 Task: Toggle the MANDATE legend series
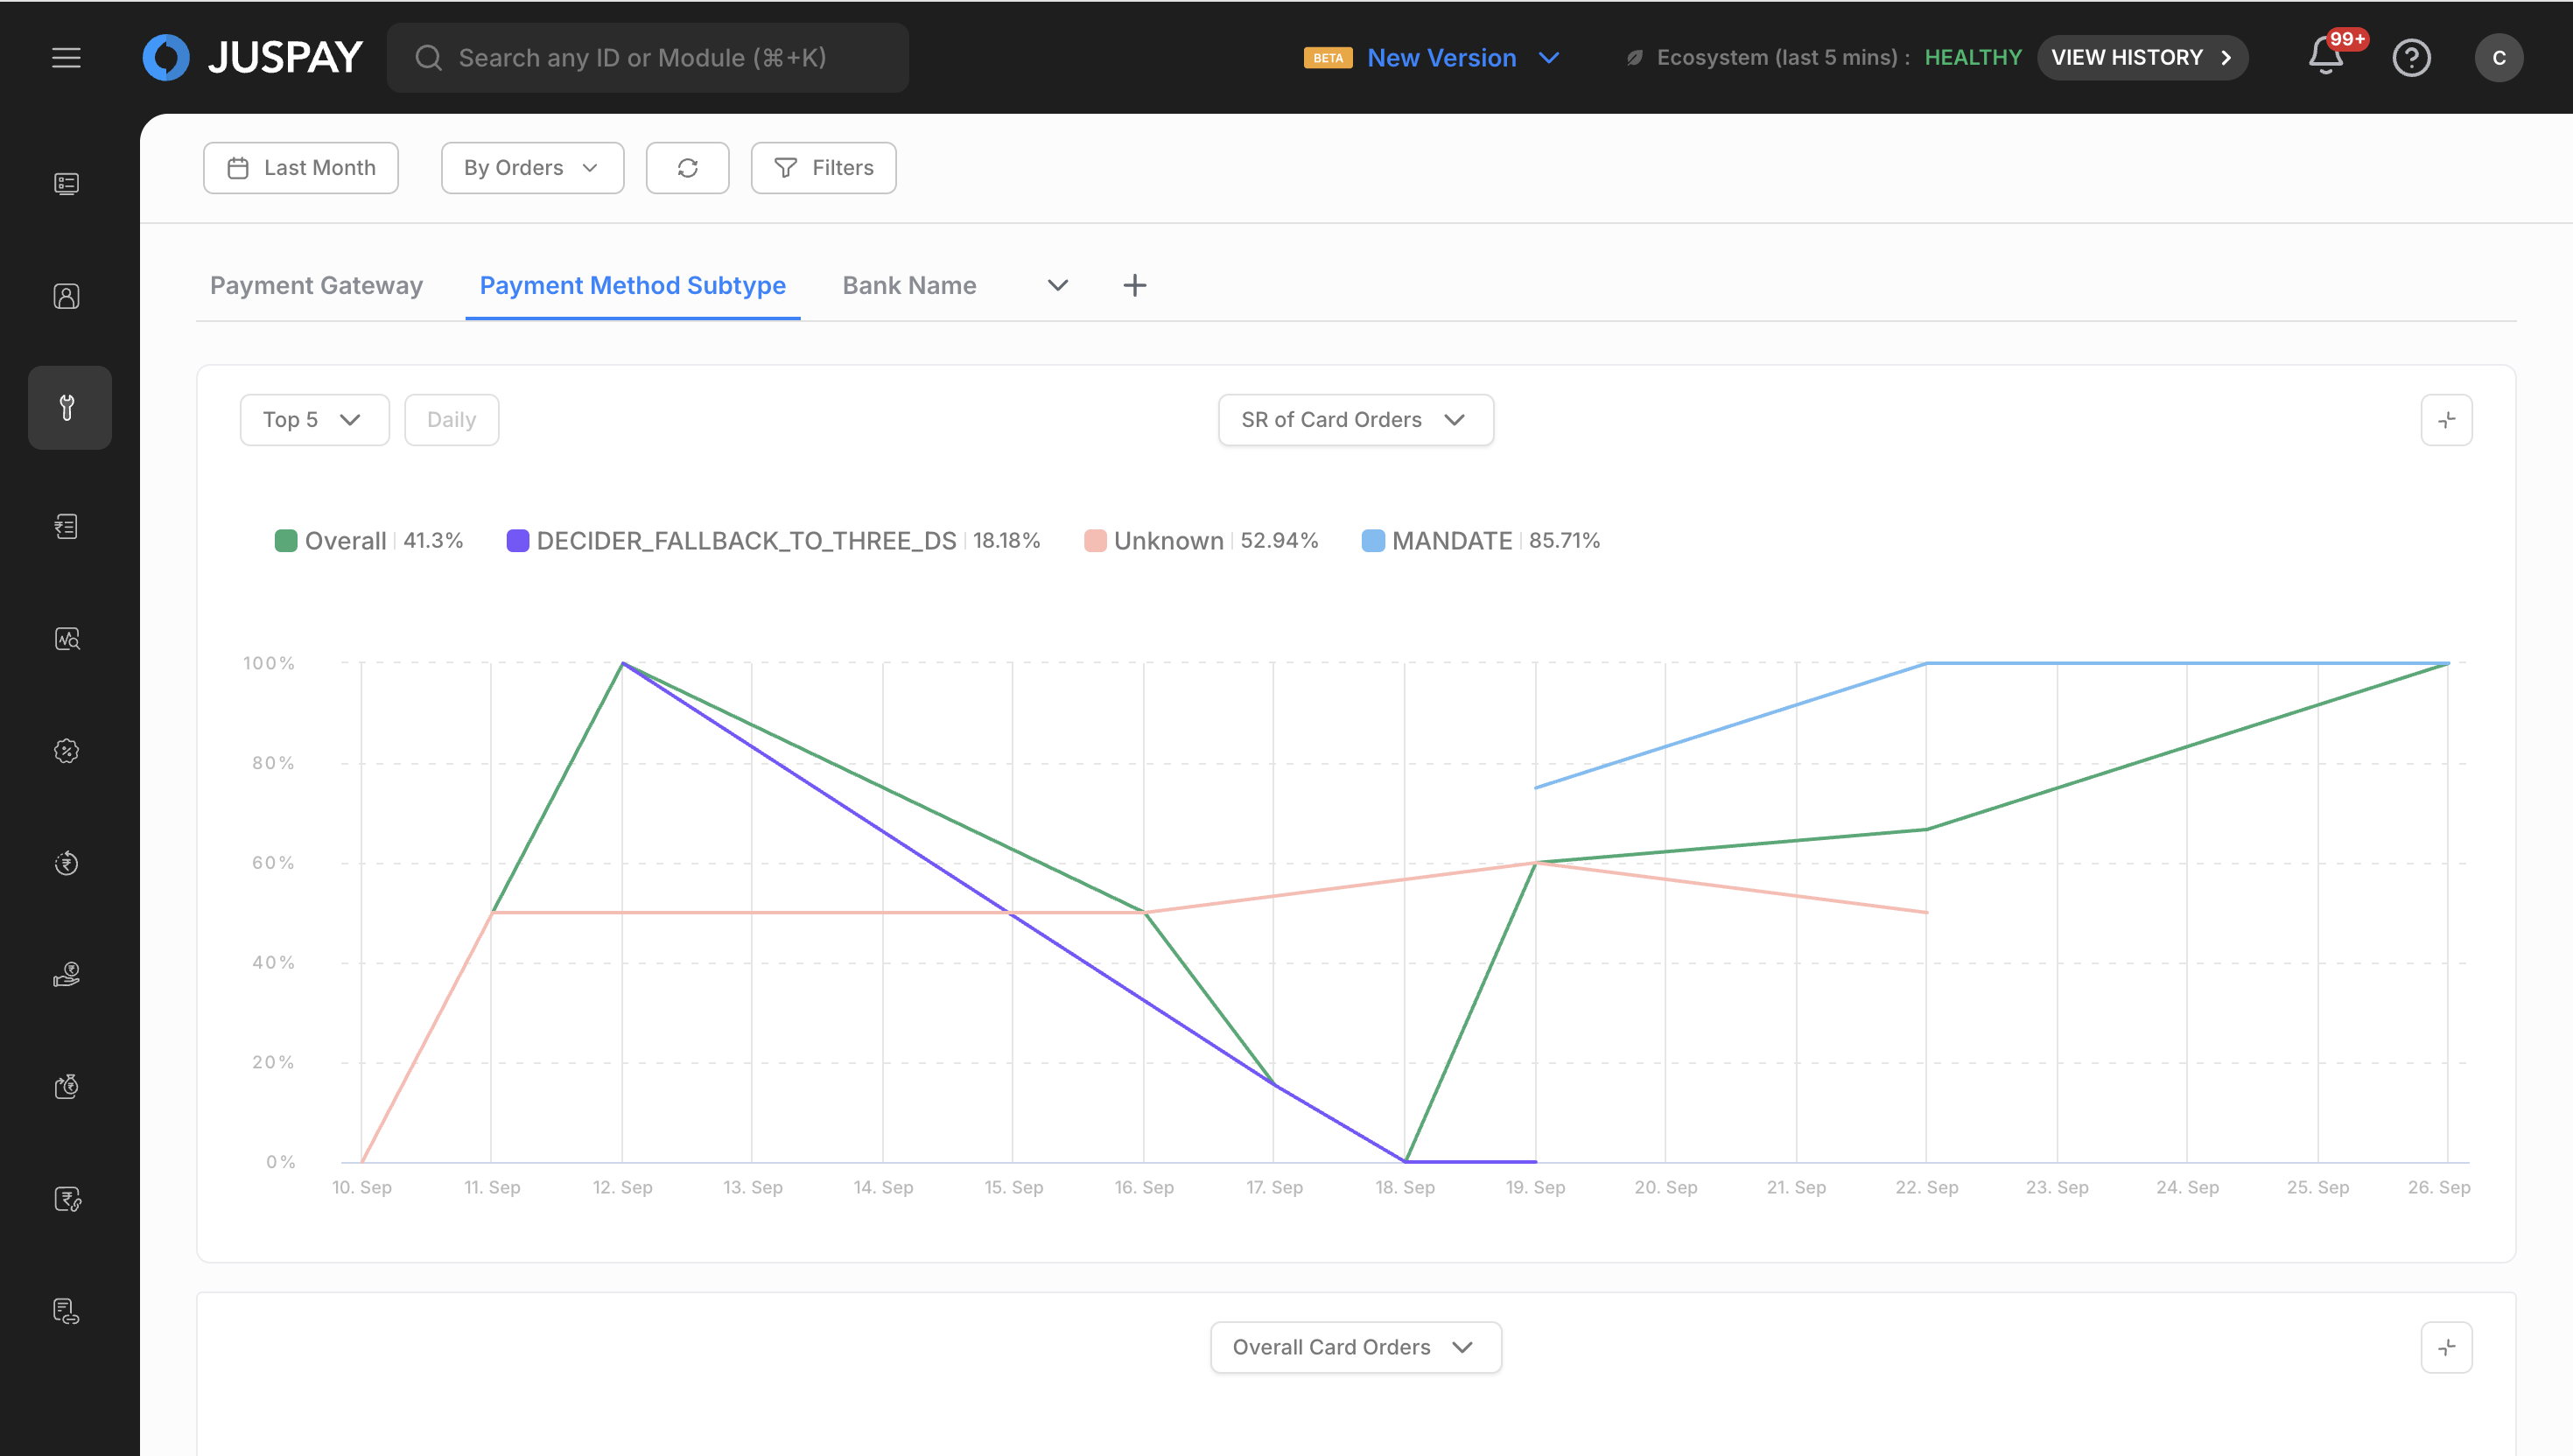[1451, 541]
